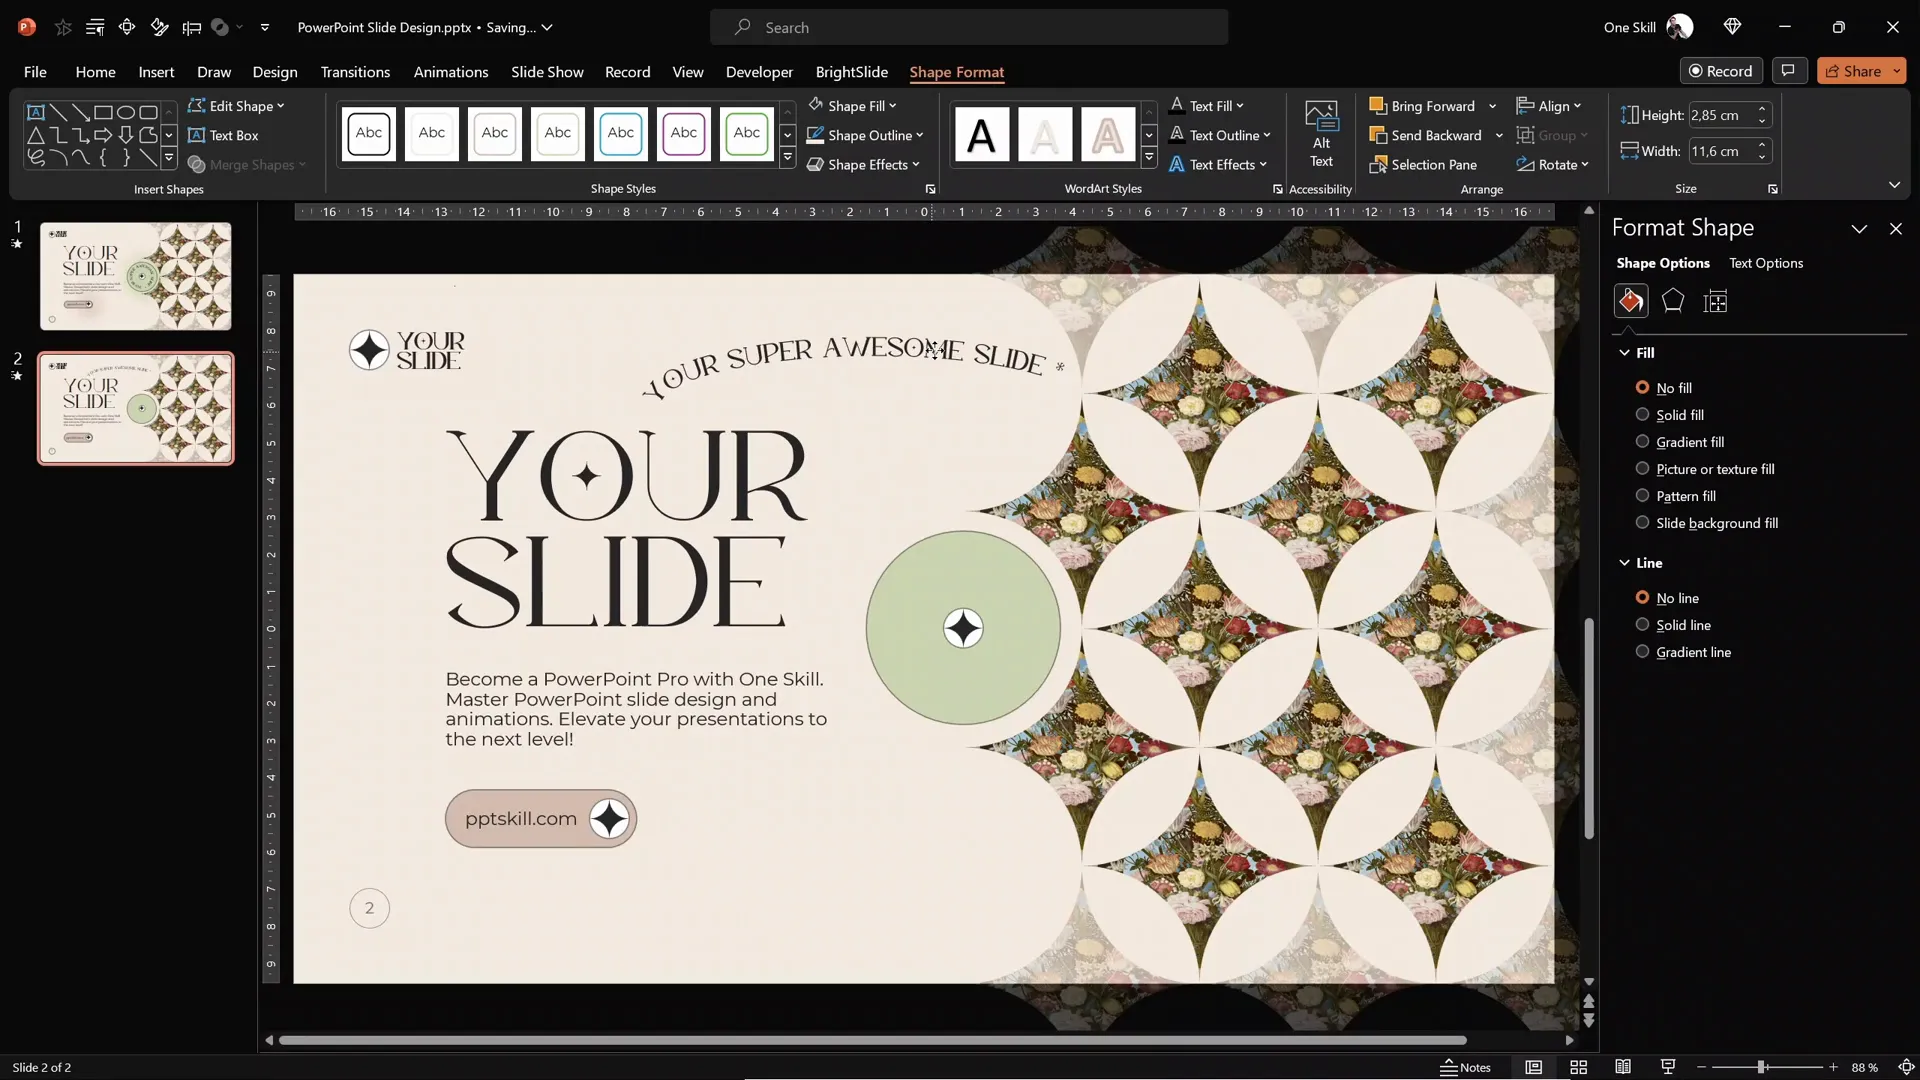The width and height of the screenshot is (1920, 1080).
Task: Switch to Reading View in status bar
Action: (x=1623, y=1067)
